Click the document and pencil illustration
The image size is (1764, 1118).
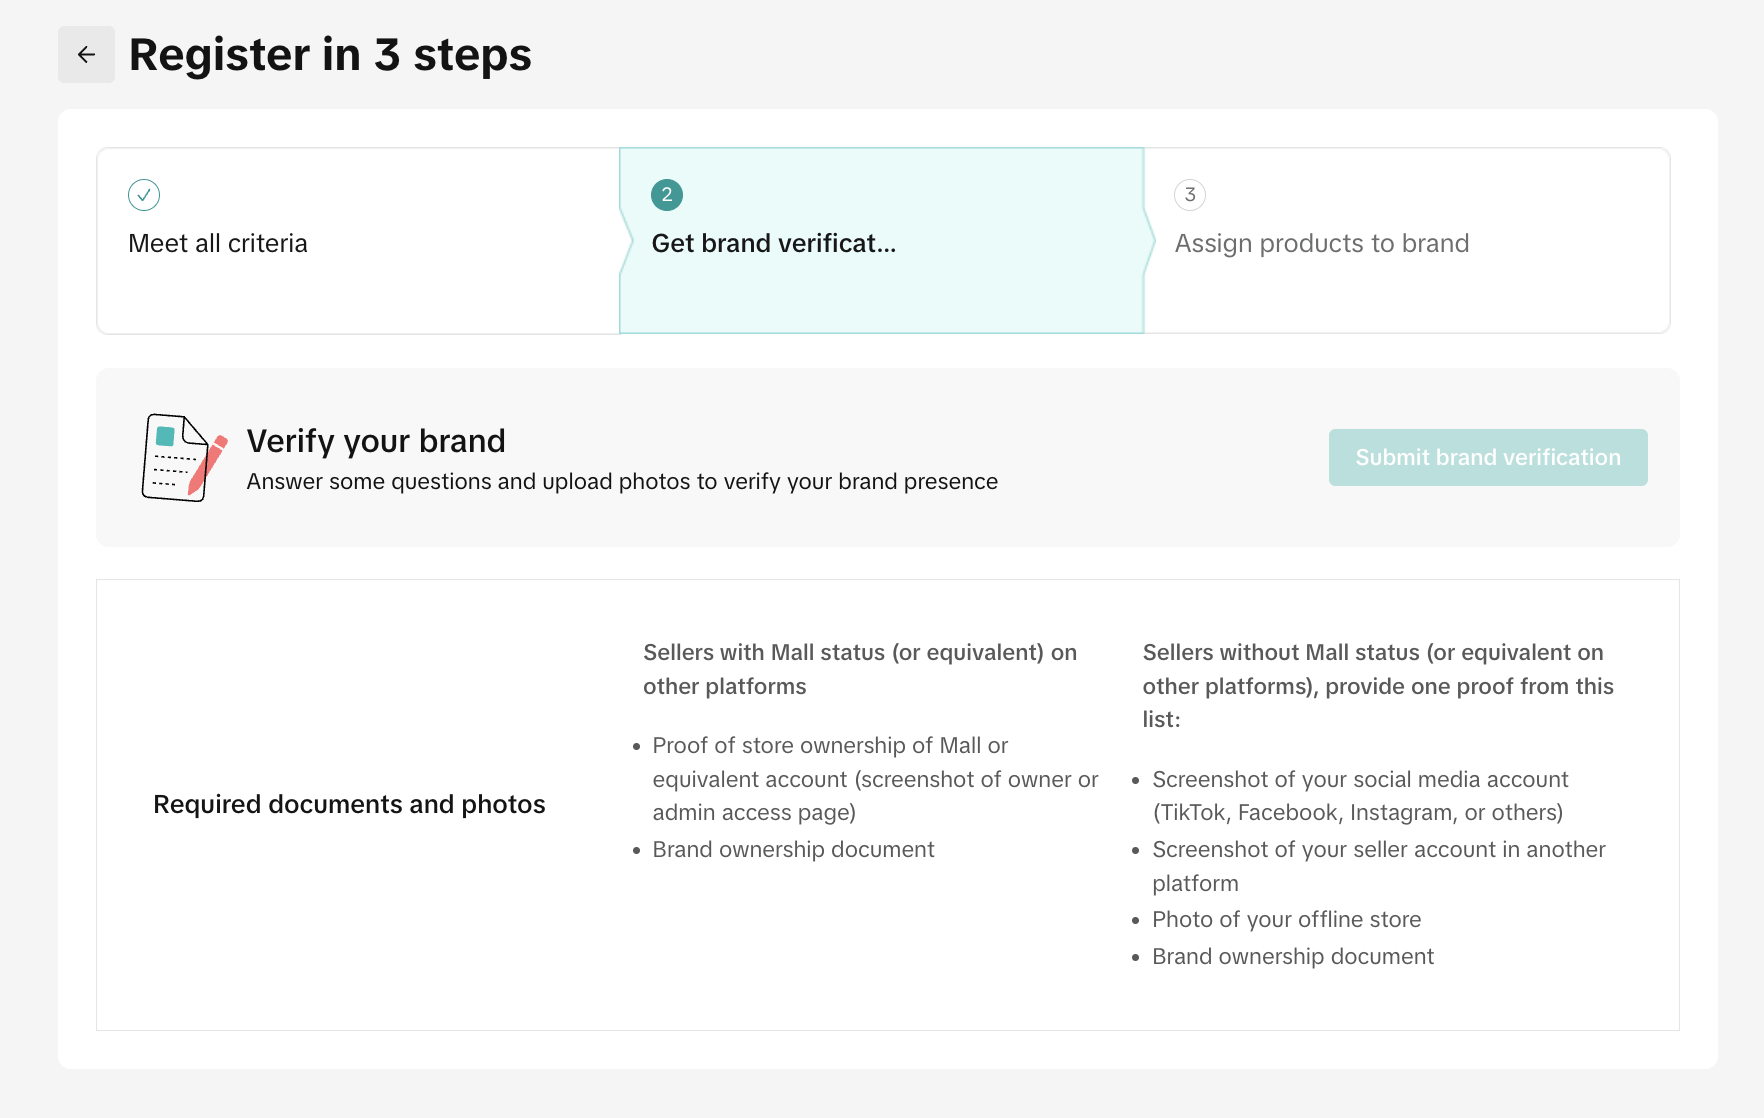(x=184, y=458)
